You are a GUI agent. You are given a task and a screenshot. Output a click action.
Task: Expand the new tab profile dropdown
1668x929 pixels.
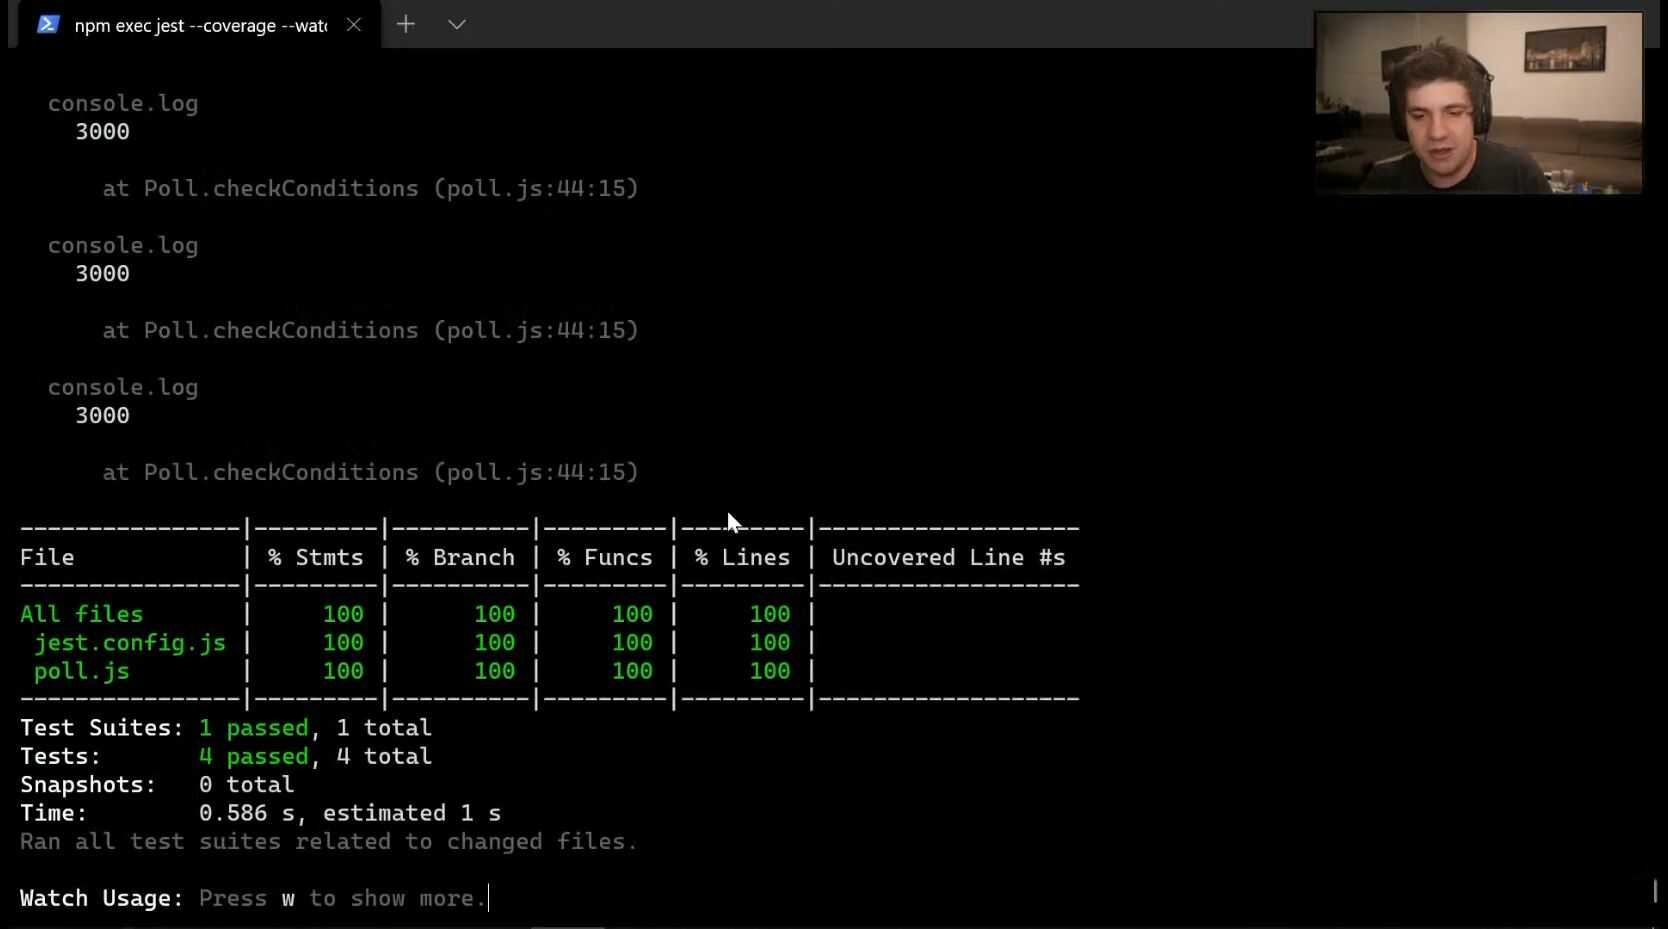[456, 25]
